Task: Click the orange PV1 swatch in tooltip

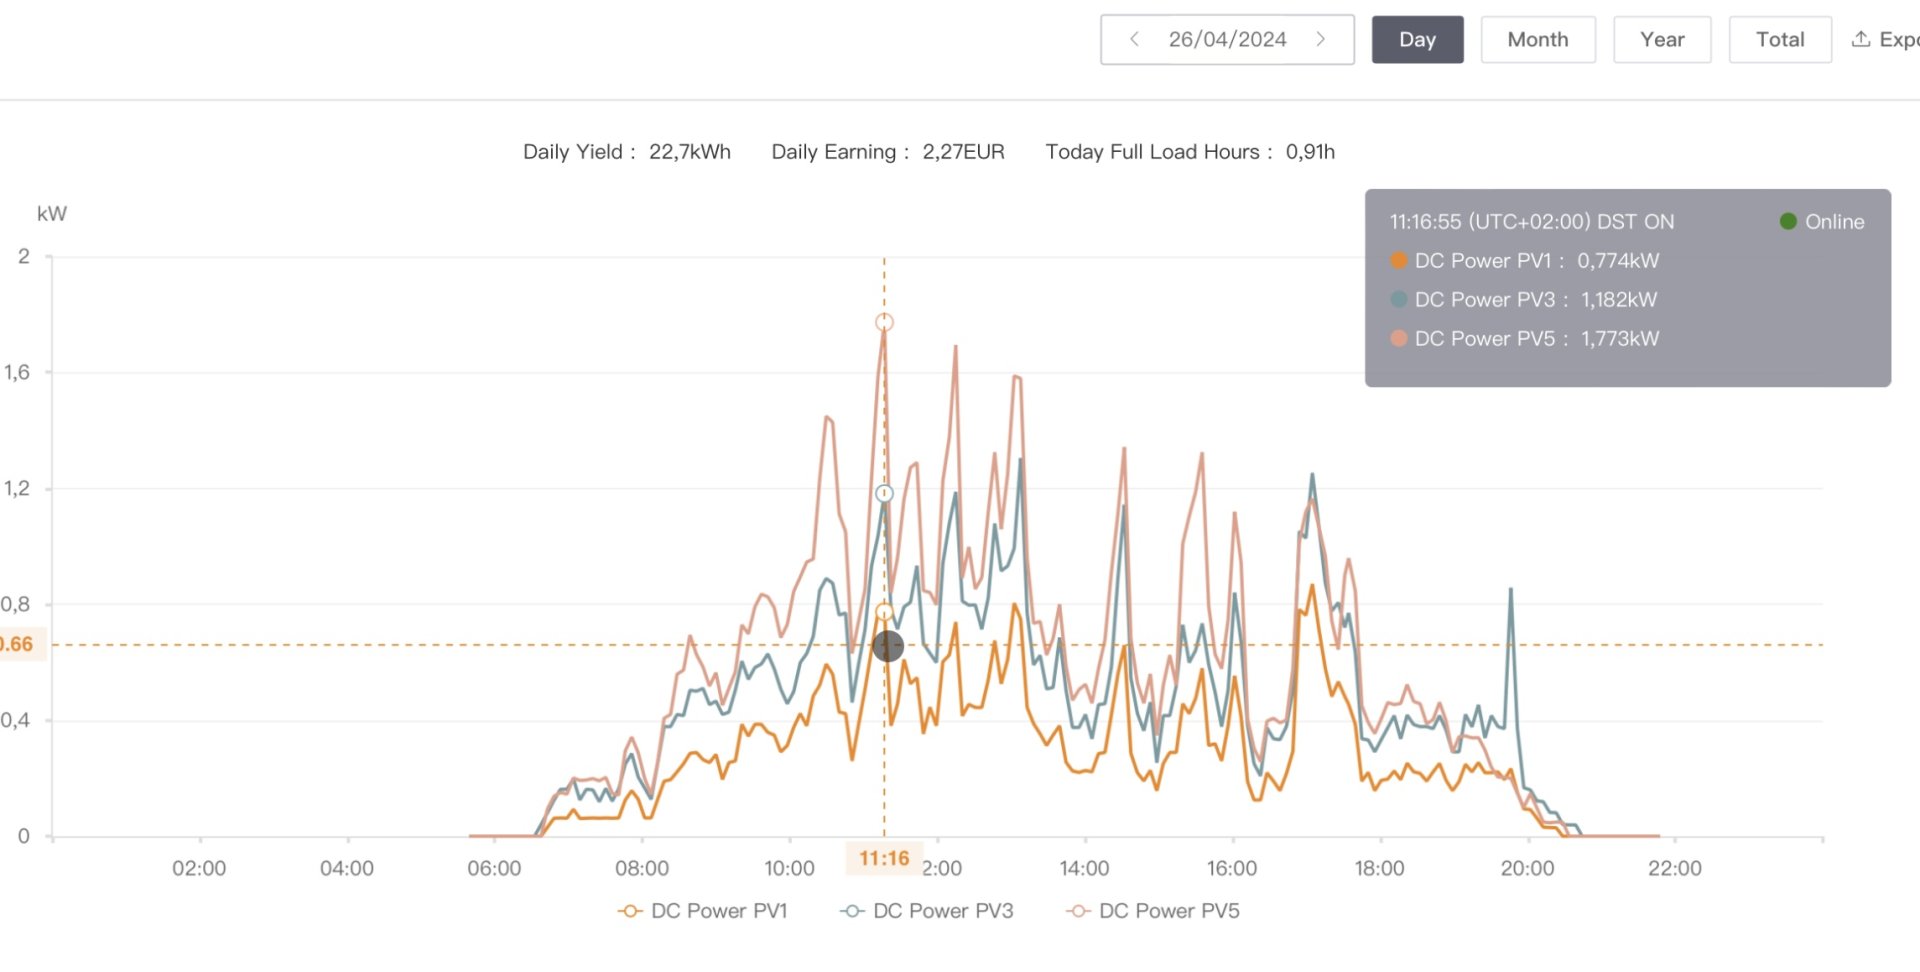Action: [x=1398, y=260]
